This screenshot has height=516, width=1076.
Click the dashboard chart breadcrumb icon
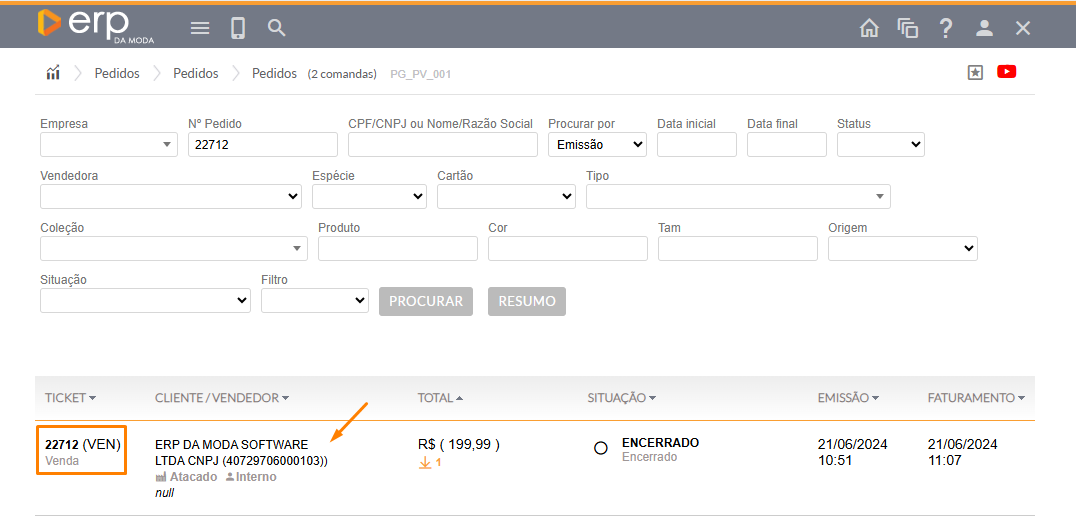(x=53, y=73)
